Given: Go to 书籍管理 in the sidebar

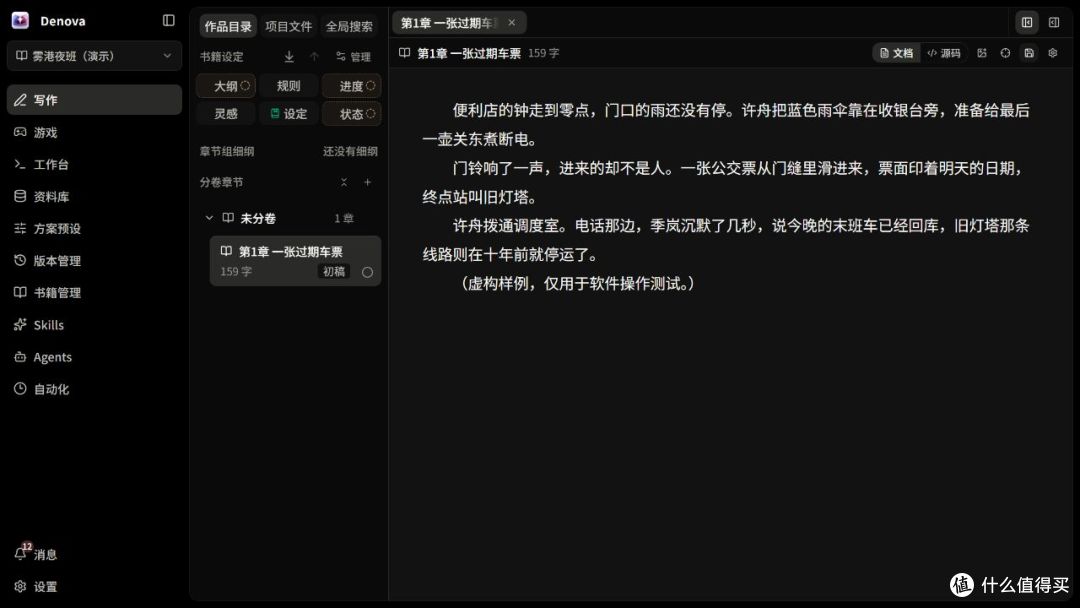Looking at the screenshot, I should (x=94, y=293).
